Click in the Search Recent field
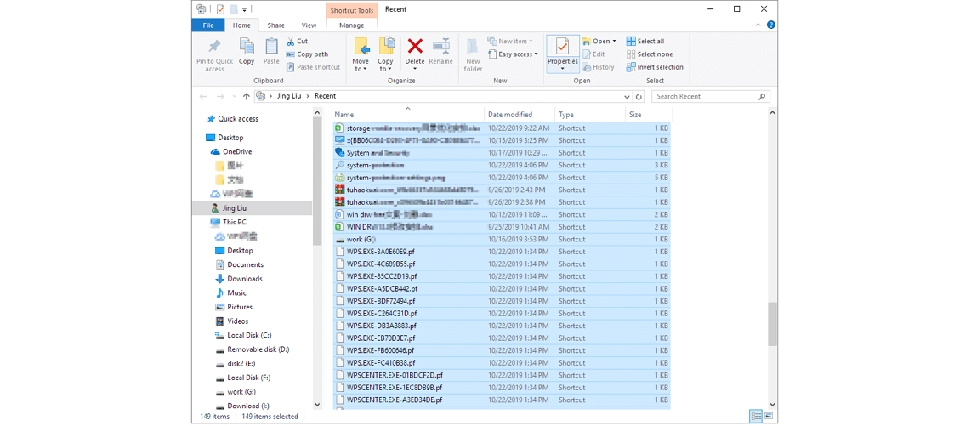The image size is (960, 426). pyautogui.click(x=703, y=97)
